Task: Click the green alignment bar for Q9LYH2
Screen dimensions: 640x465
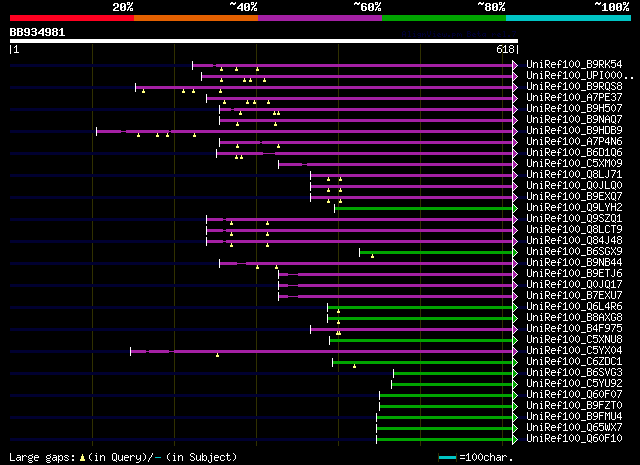Action: [424, 209]
